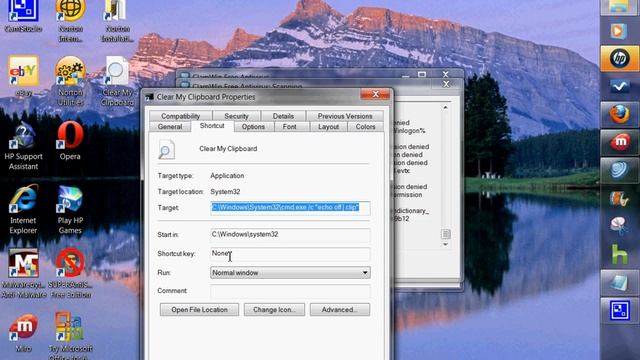The width and height of the screenshot is (640, 360).
Task: Maximize the ClamWin Free Antivirus window
Action: pyautogui.click(x=422, y=75)
